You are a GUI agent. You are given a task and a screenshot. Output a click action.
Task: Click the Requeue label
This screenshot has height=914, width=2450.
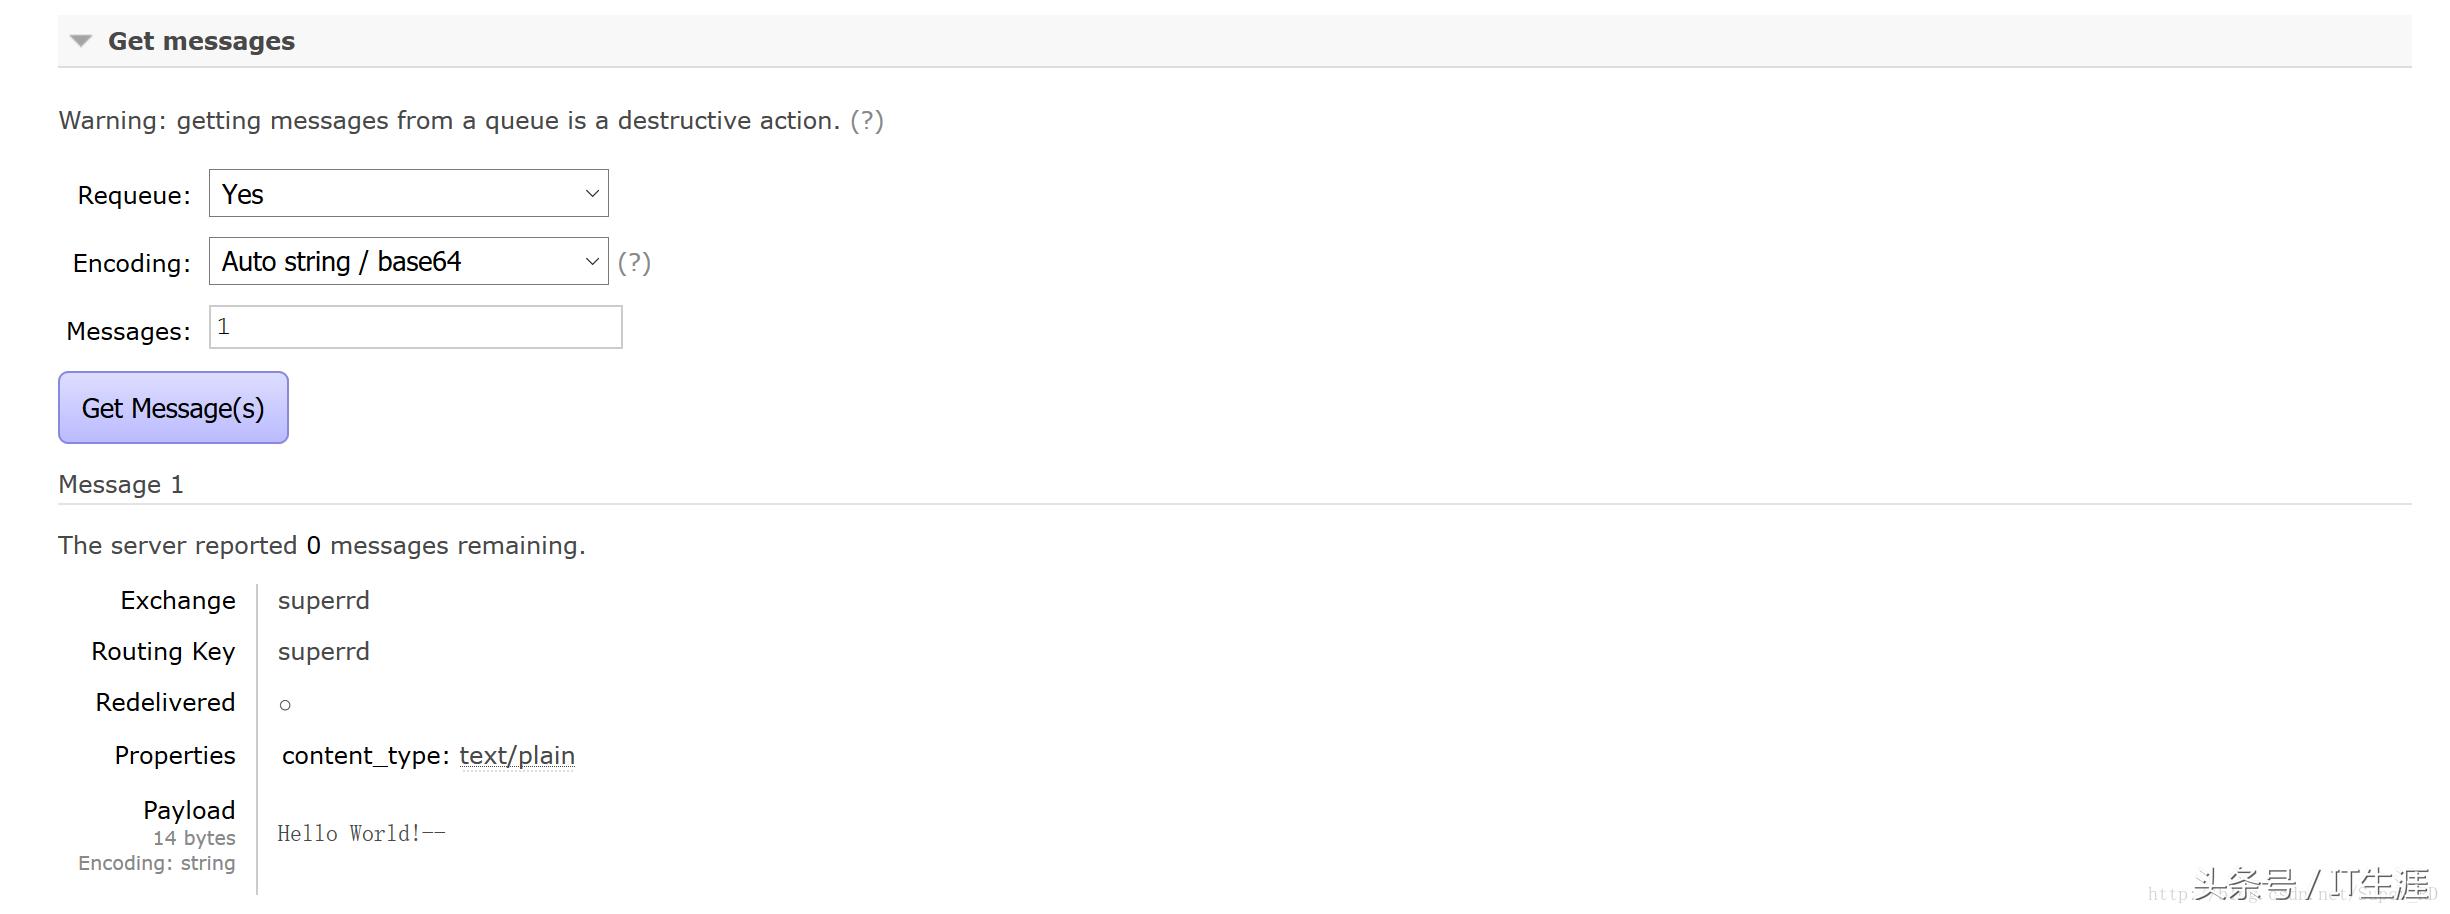(x=133, y=196)
